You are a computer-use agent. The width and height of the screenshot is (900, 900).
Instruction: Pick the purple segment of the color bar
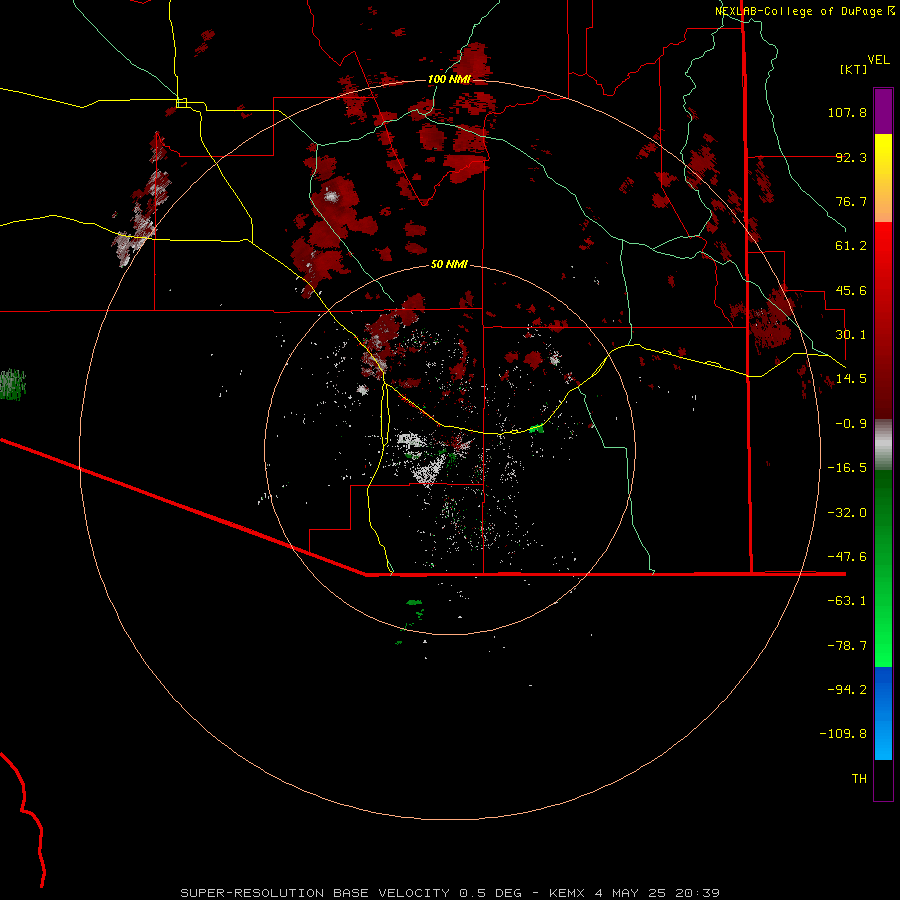pos(883,111)
